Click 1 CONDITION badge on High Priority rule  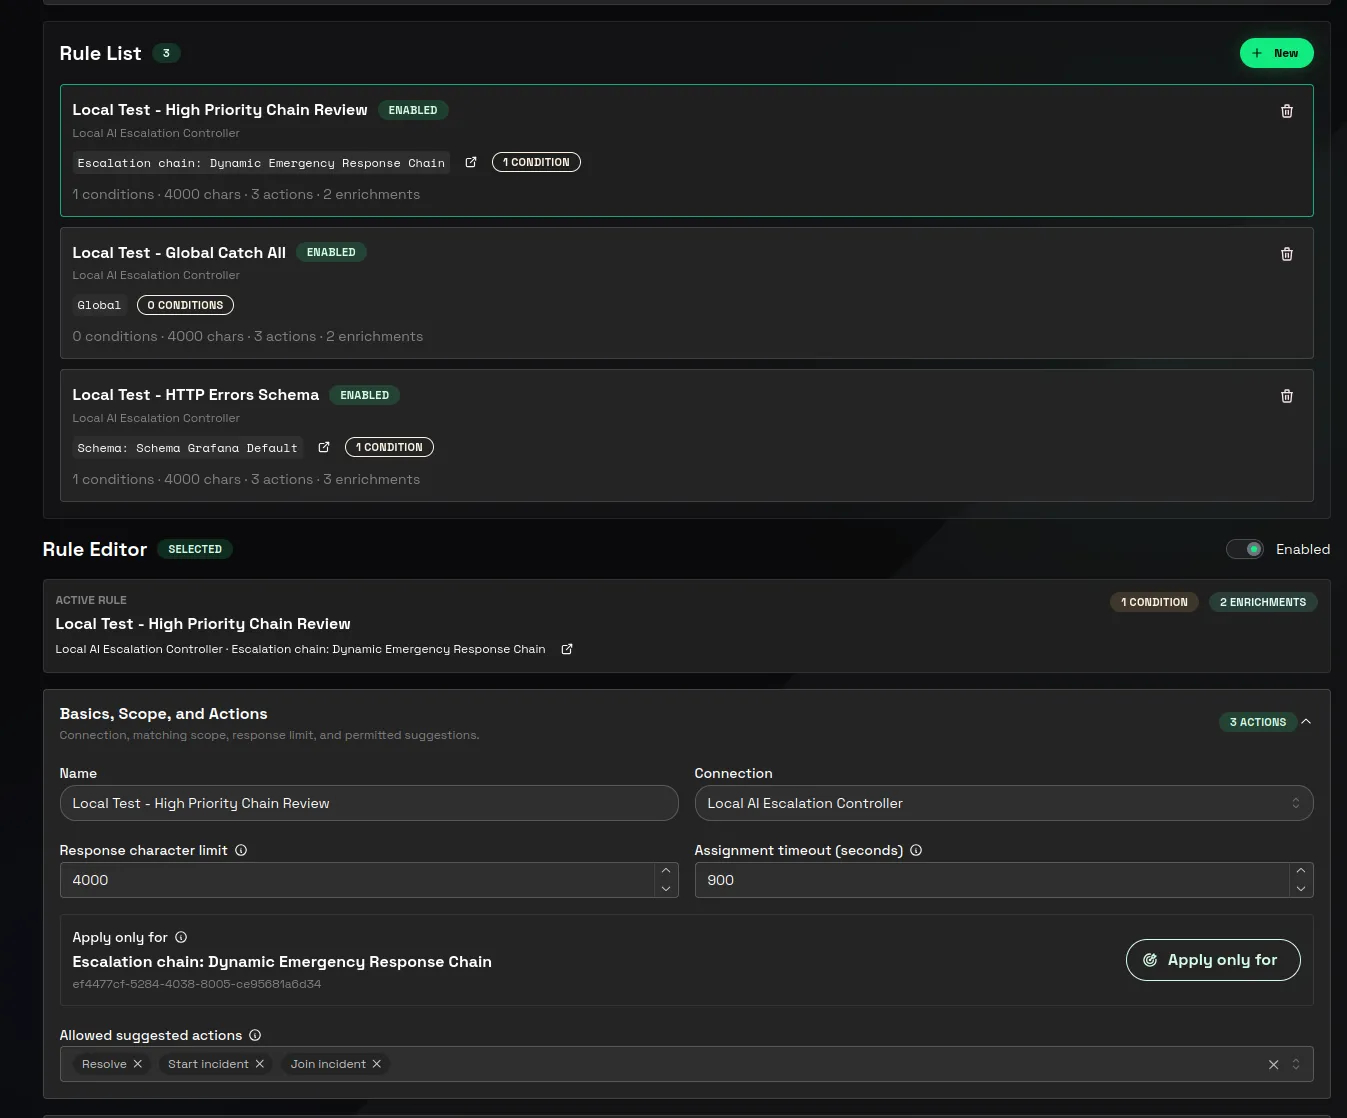536,162
